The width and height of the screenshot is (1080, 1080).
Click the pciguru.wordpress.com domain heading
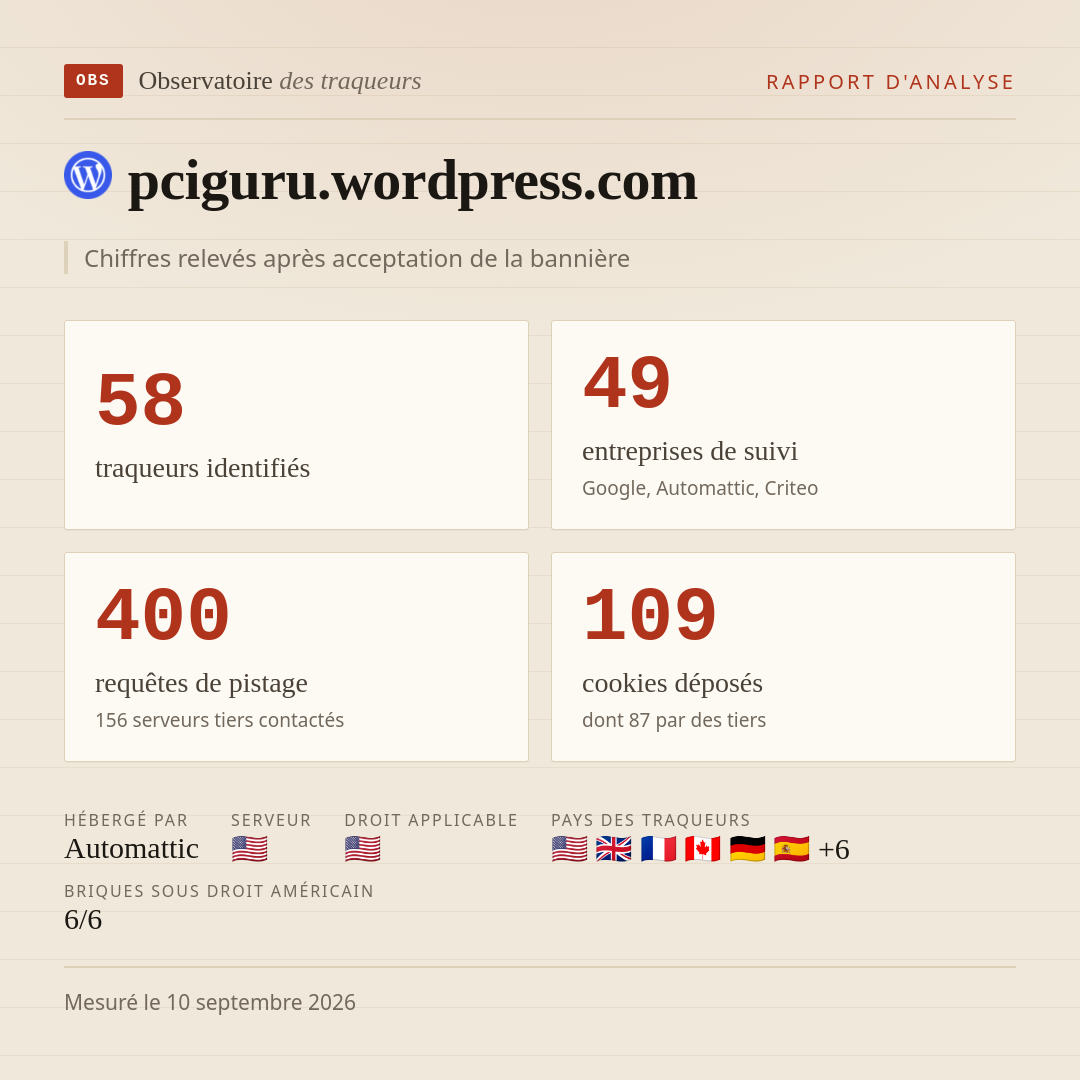[x=413, y=182]
